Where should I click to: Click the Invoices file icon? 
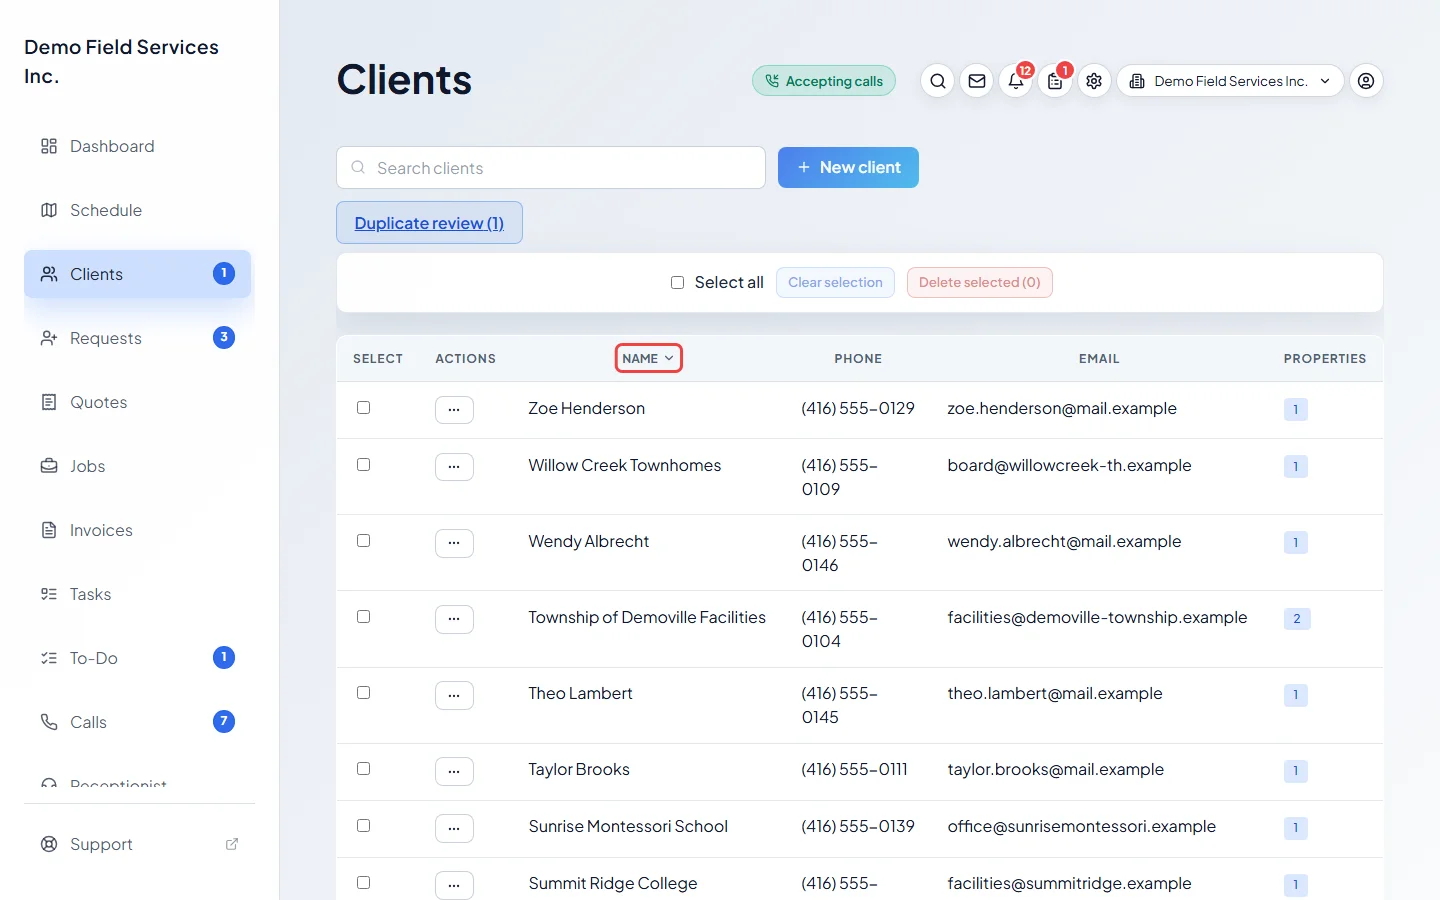pyautogui.click(x=49, y=530)
